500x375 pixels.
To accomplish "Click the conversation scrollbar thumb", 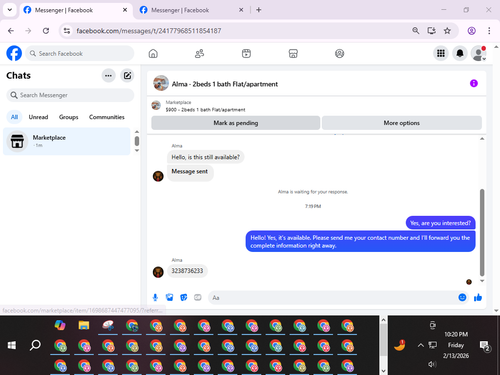I will click(x=482, y=232).
